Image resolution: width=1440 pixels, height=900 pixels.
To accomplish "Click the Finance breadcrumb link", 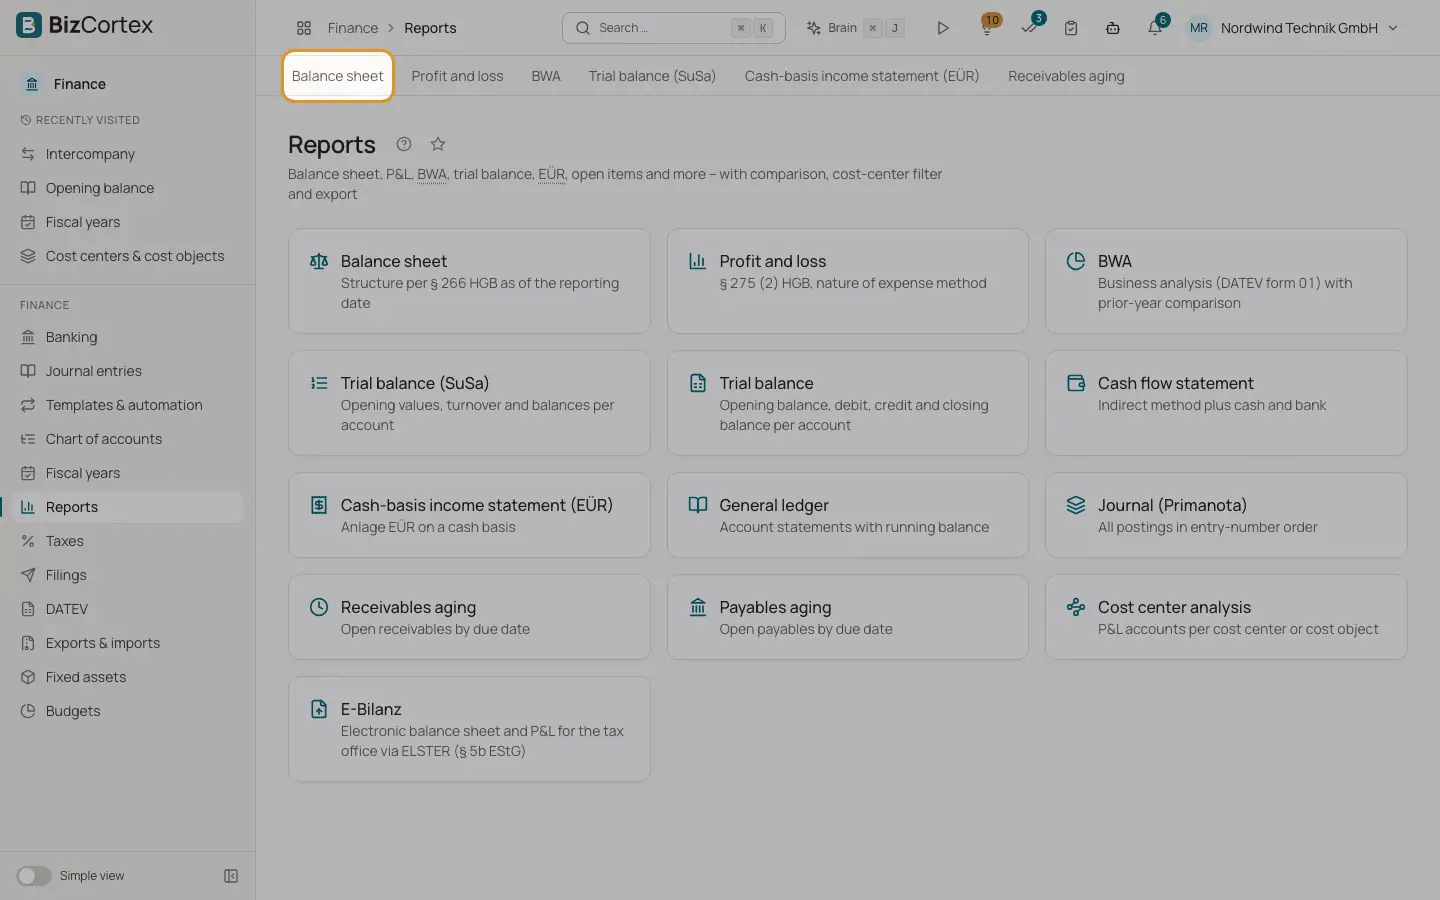I will point(353,28).
